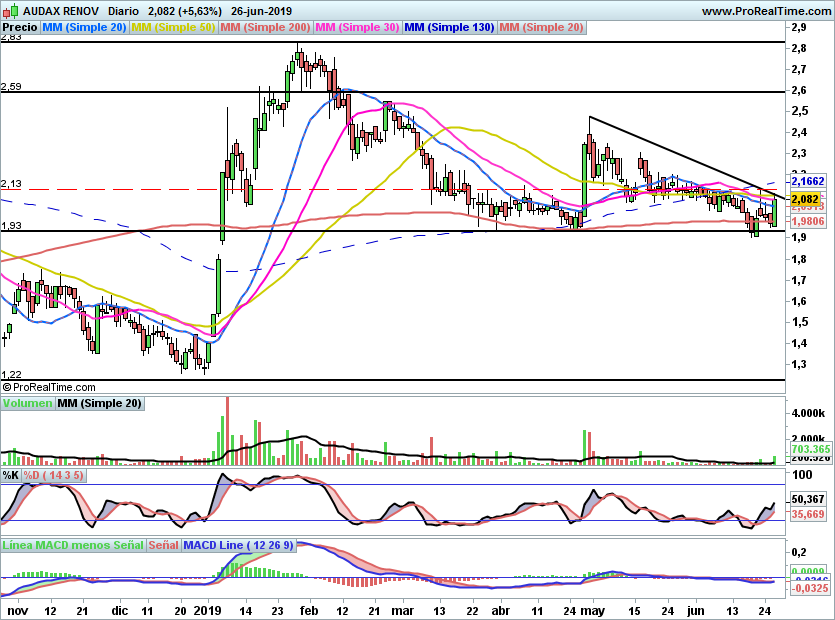Click the 2,13 dashed line label
The image size is (835, 620).
11,184
